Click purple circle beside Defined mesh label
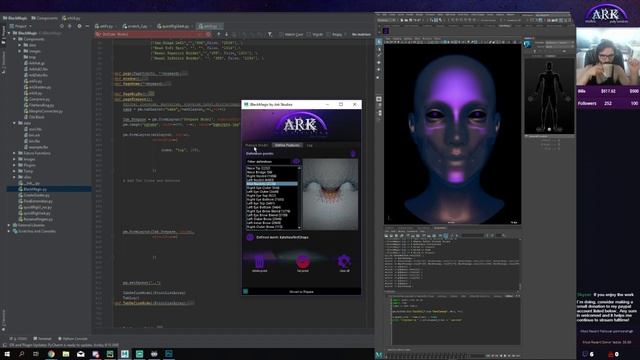This screenshot has height=360, width=640. pyautogui.click(x=250, y=237)
